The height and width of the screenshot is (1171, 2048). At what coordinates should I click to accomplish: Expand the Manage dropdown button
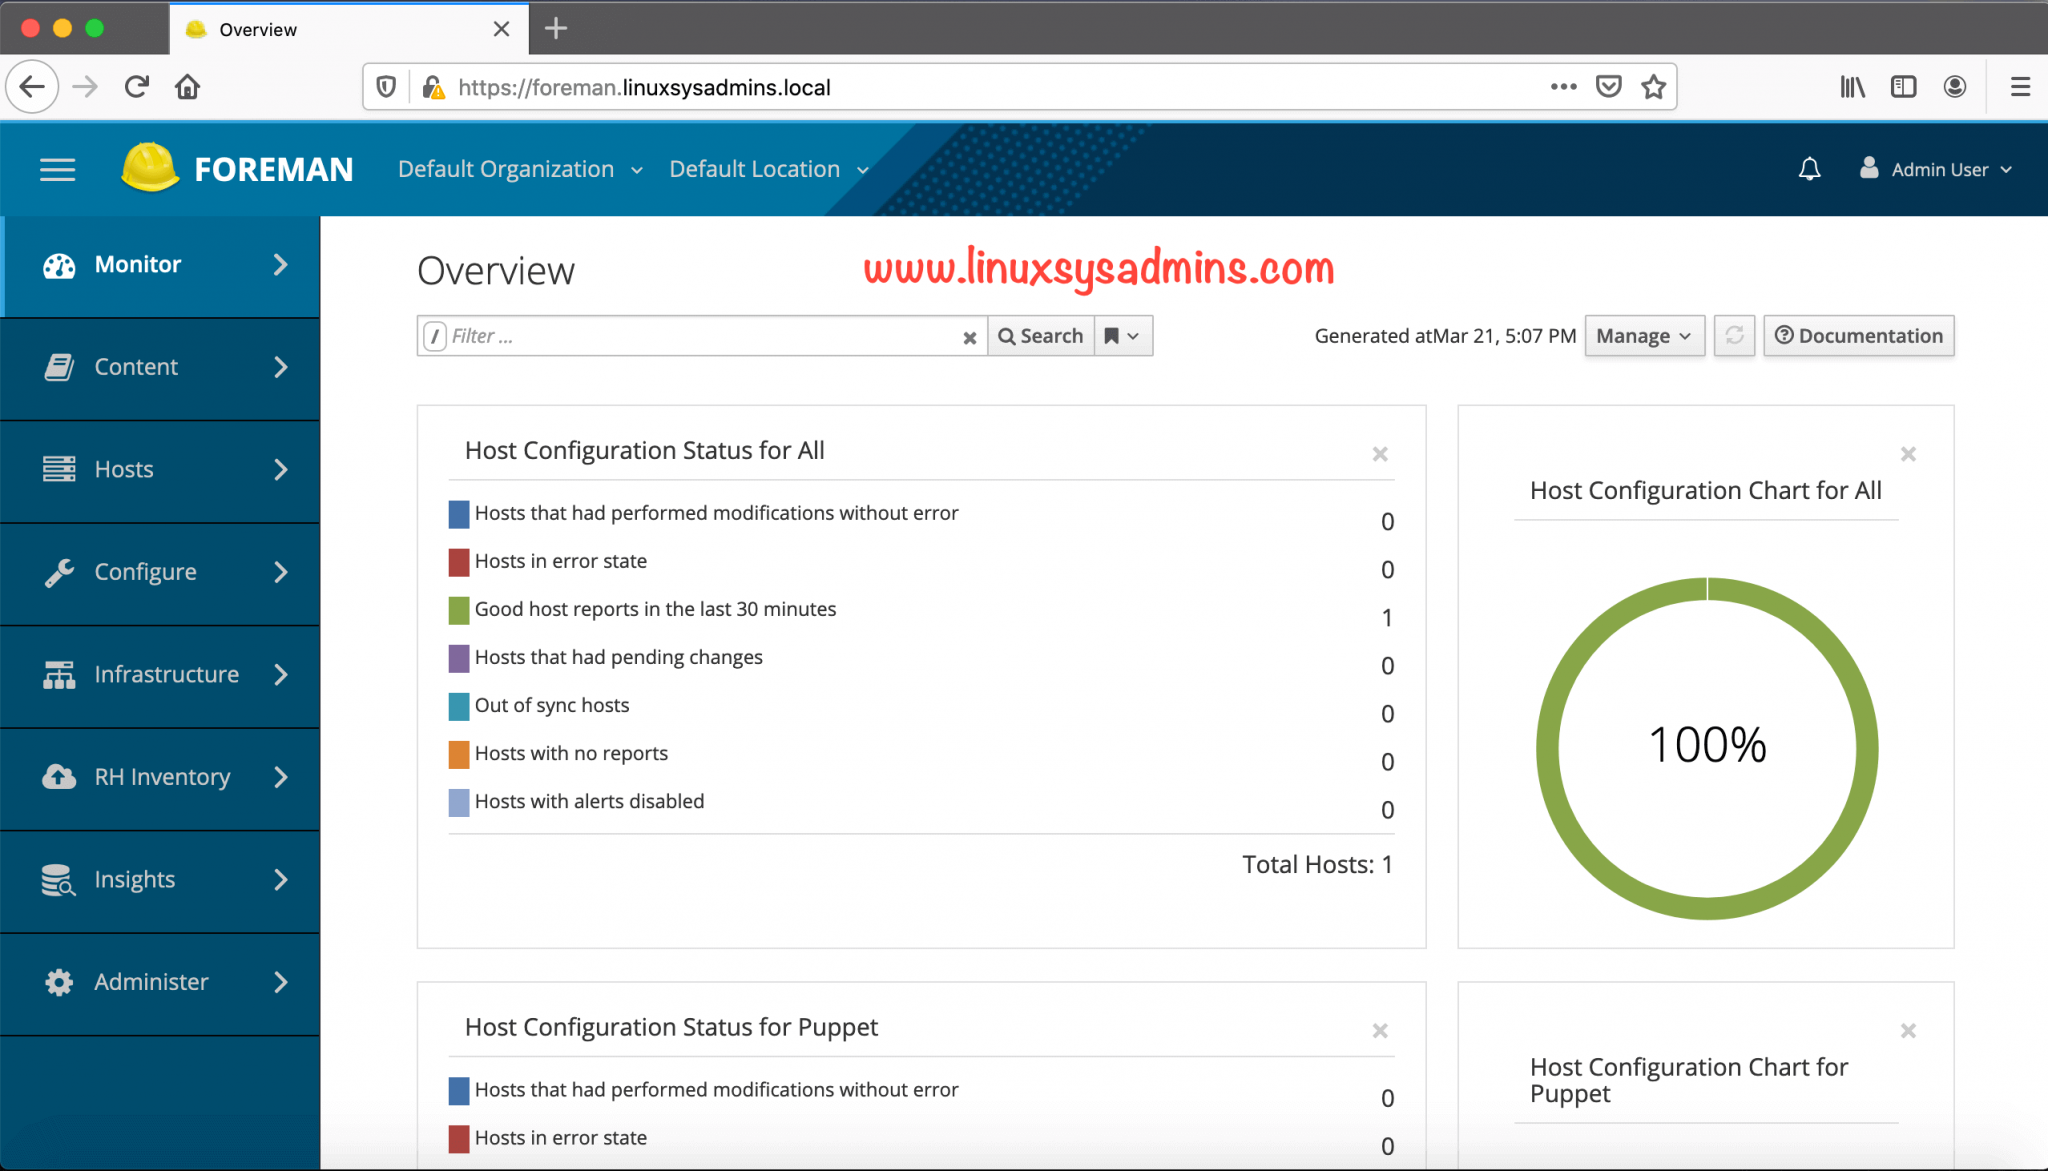pyautogui.click(x=1644, y=336)
